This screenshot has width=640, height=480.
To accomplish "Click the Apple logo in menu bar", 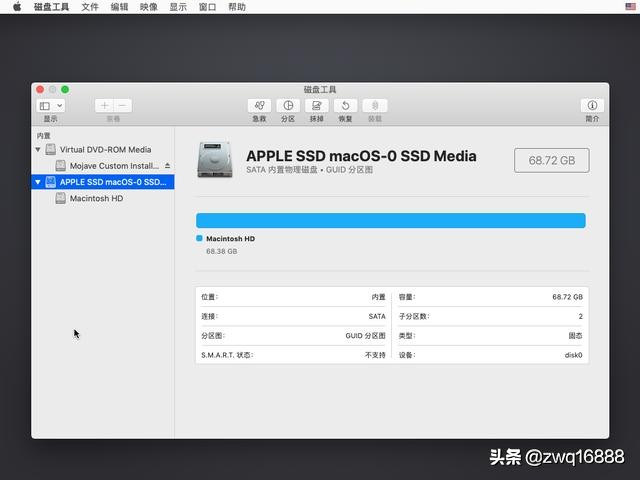I will 17,6.
